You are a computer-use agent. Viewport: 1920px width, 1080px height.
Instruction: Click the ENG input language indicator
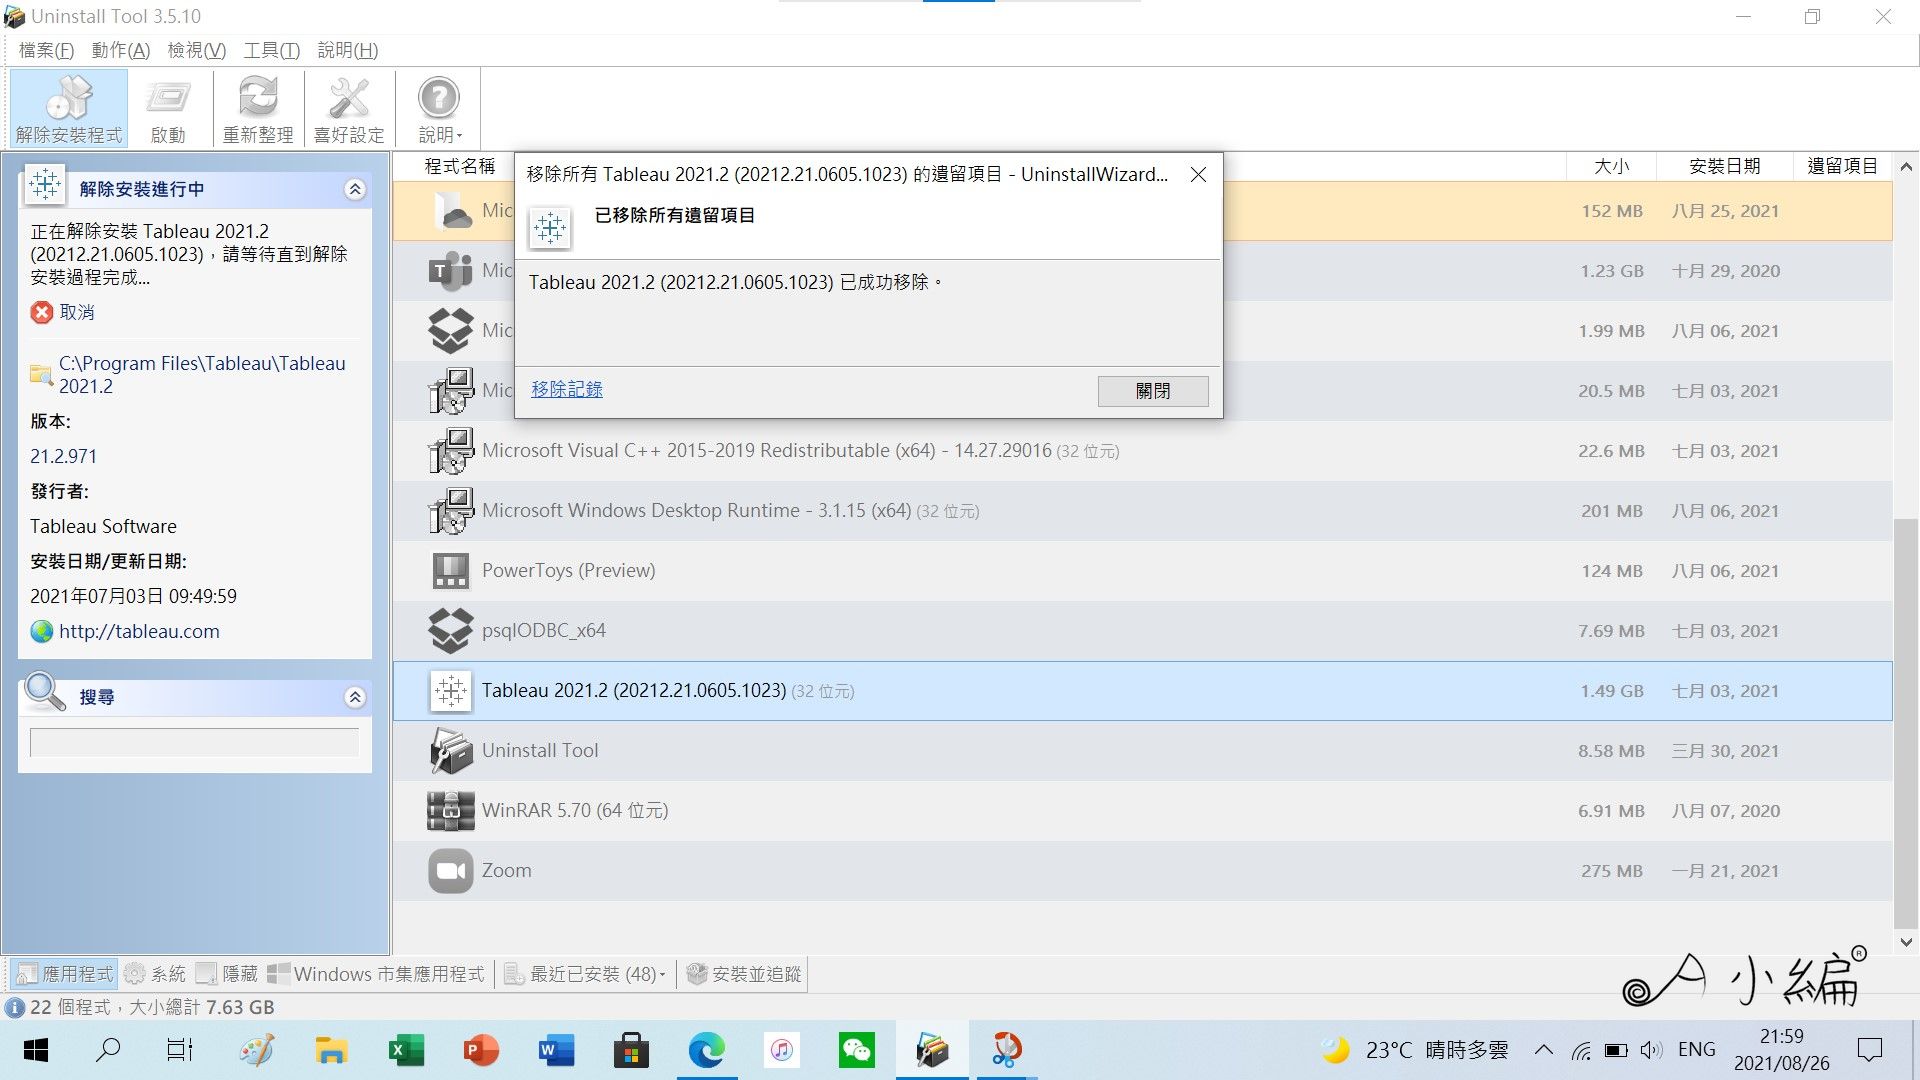coord(1697,1050)
